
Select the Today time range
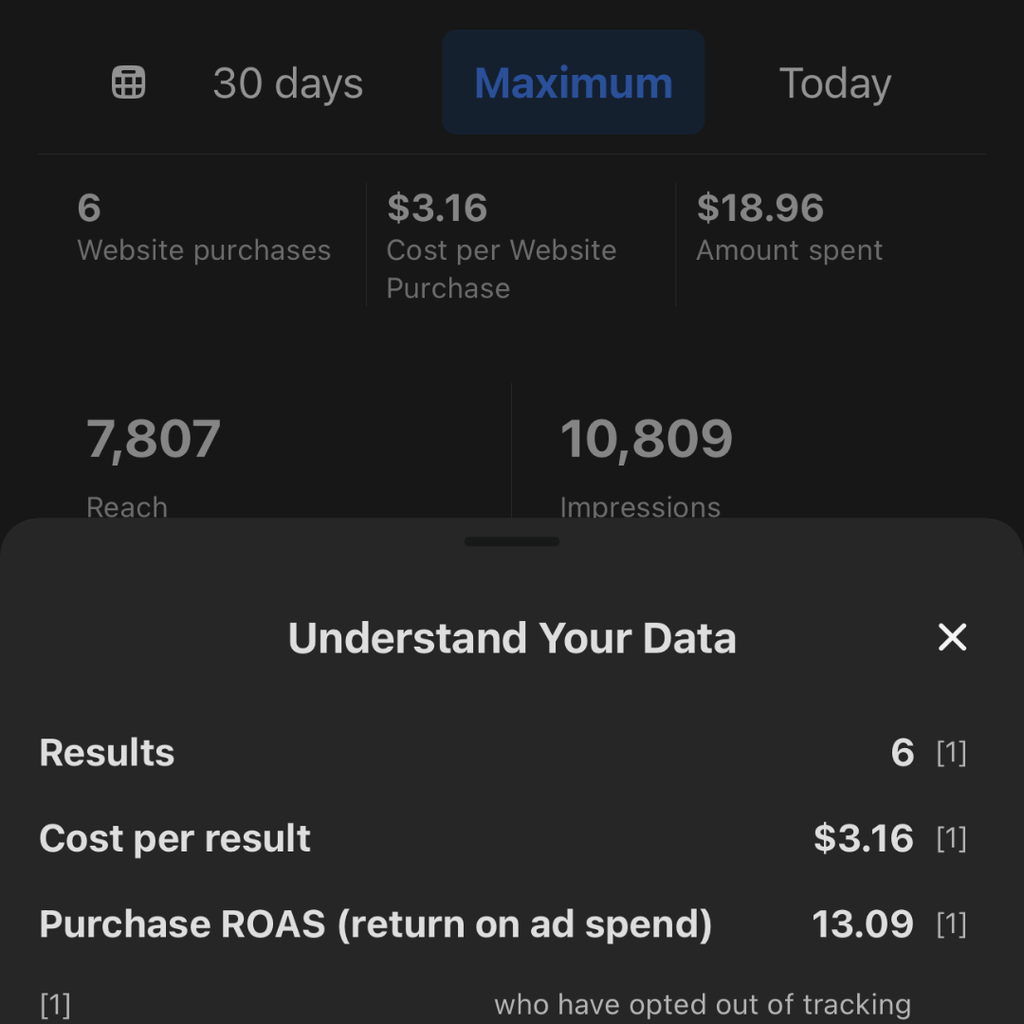pos(834,82)
